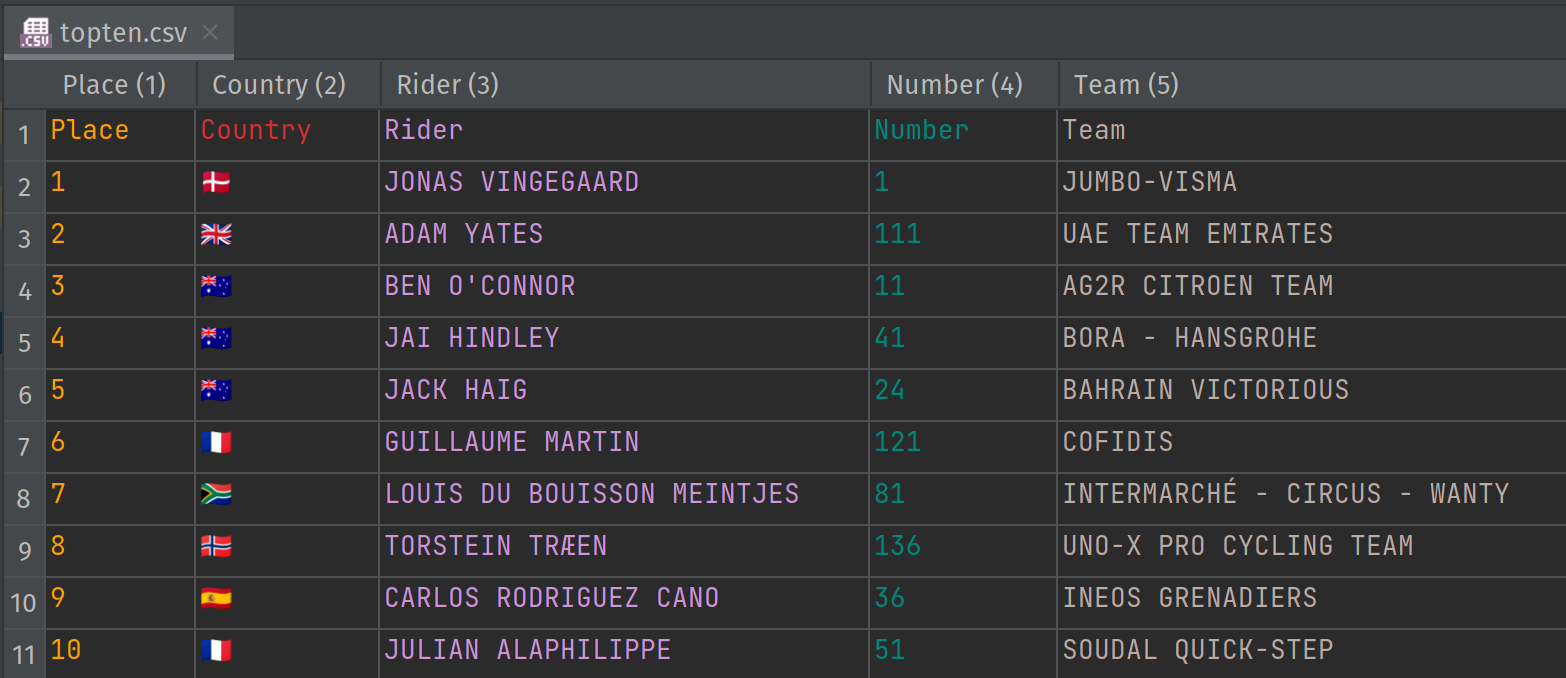The height and width of the screenshot is (678, 1566).
Task: Click the Rider (3) column header
Action: (x=447, y=85)
